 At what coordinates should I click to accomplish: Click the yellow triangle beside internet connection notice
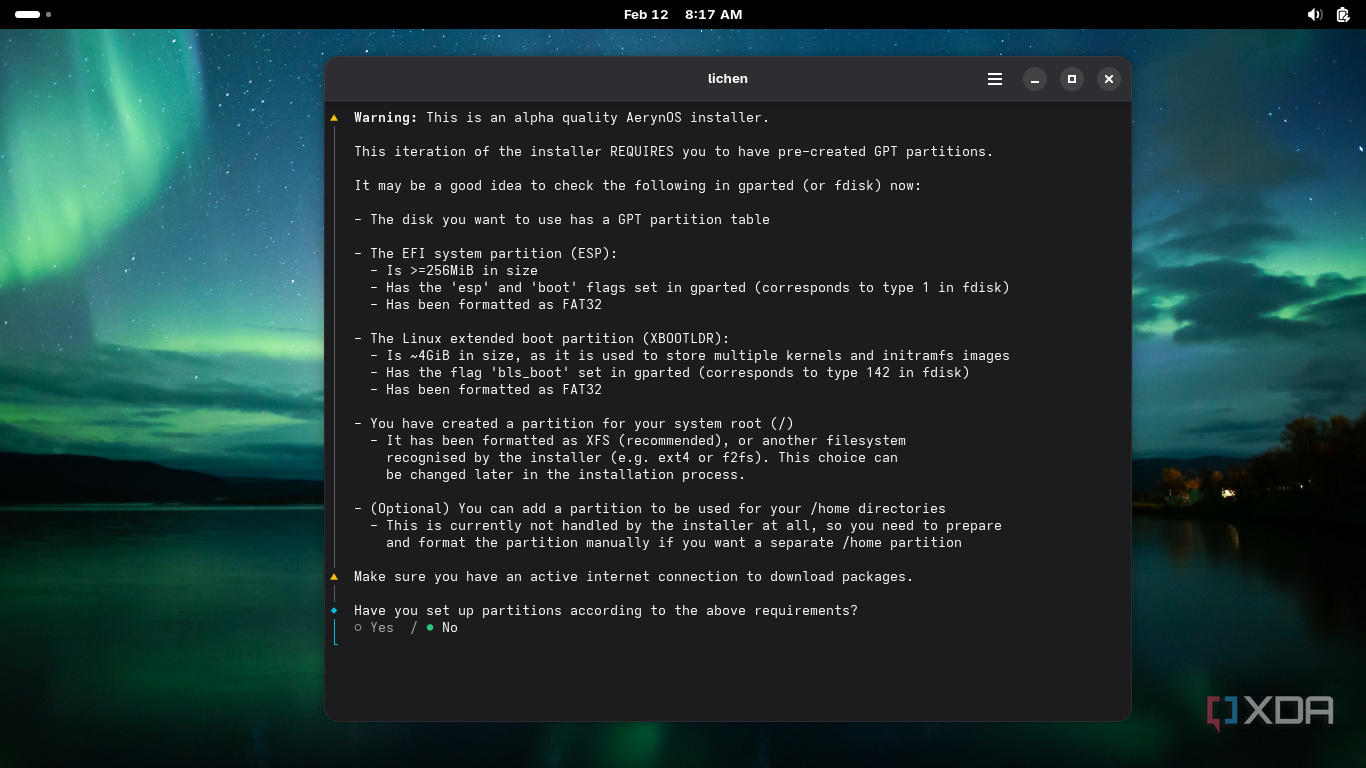pyautogui.click(x=334, y=577)
